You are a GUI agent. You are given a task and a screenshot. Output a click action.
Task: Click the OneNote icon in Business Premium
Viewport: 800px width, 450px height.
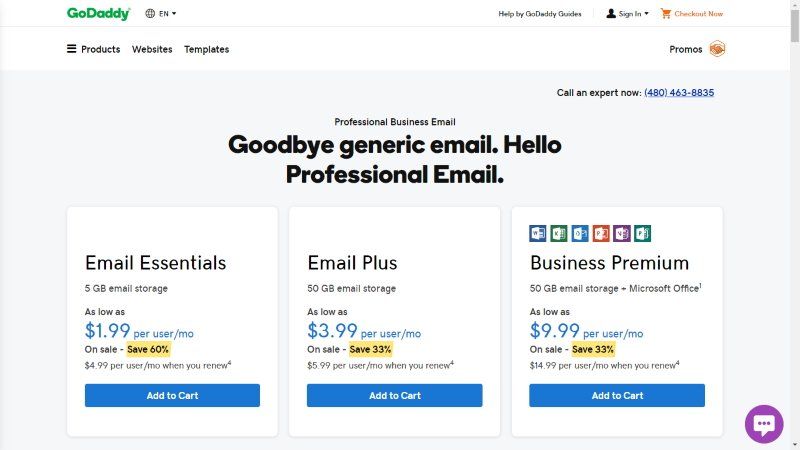622,234
